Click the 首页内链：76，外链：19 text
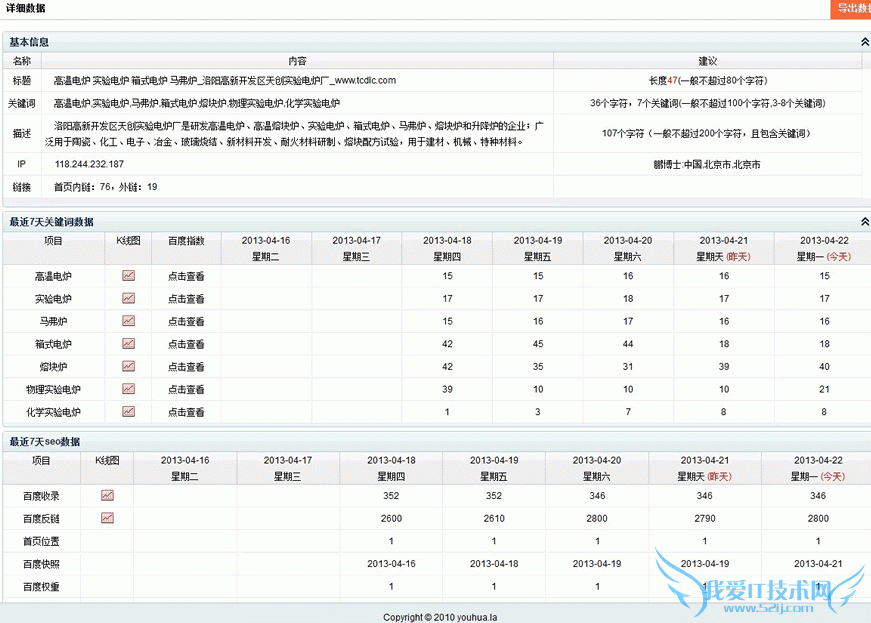The height and width of the screenshot is (623, 871). [x=106, y=187]
